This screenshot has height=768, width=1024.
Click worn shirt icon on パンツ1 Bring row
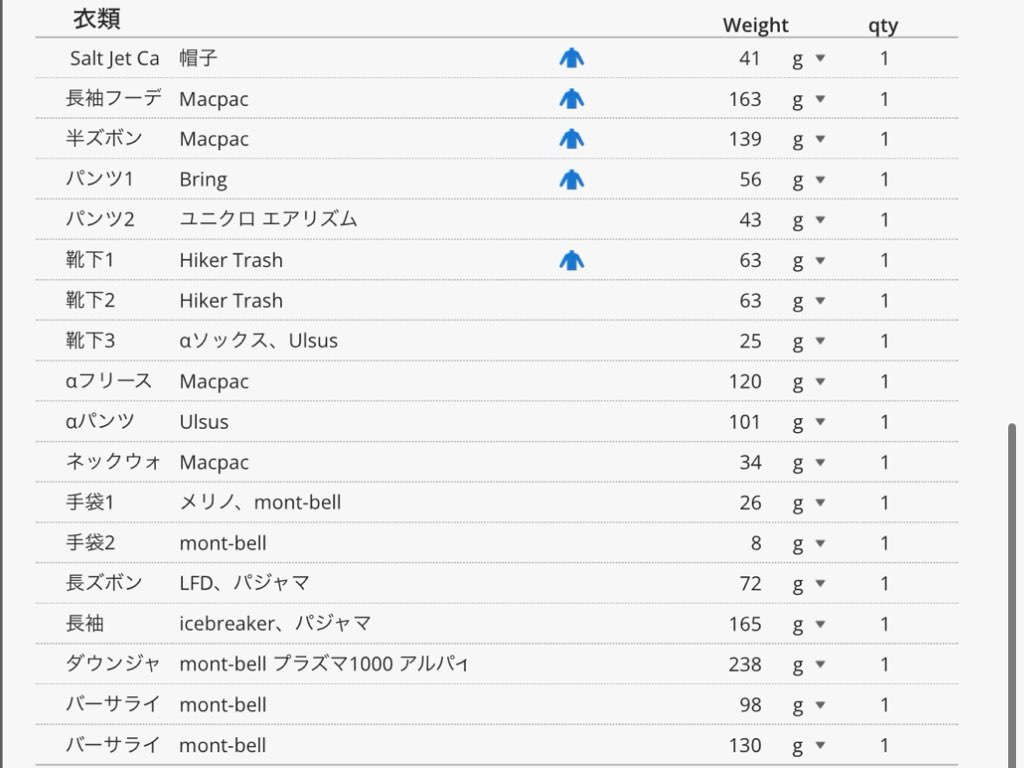pyautogui.click(x=571, y=180)
